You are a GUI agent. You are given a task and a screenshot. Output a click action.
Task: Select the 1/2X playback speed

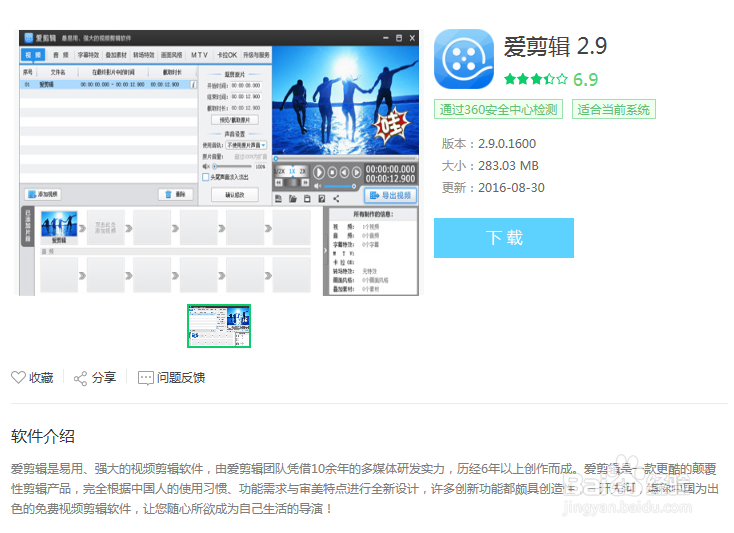pos(279,172)
